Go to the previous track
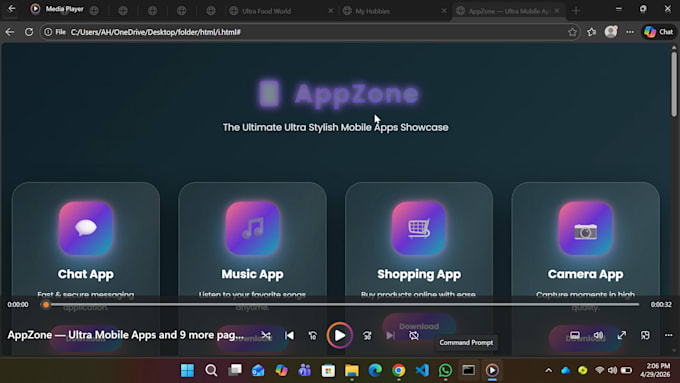This screenshot has width=680, height=383. tap(289, 335)
